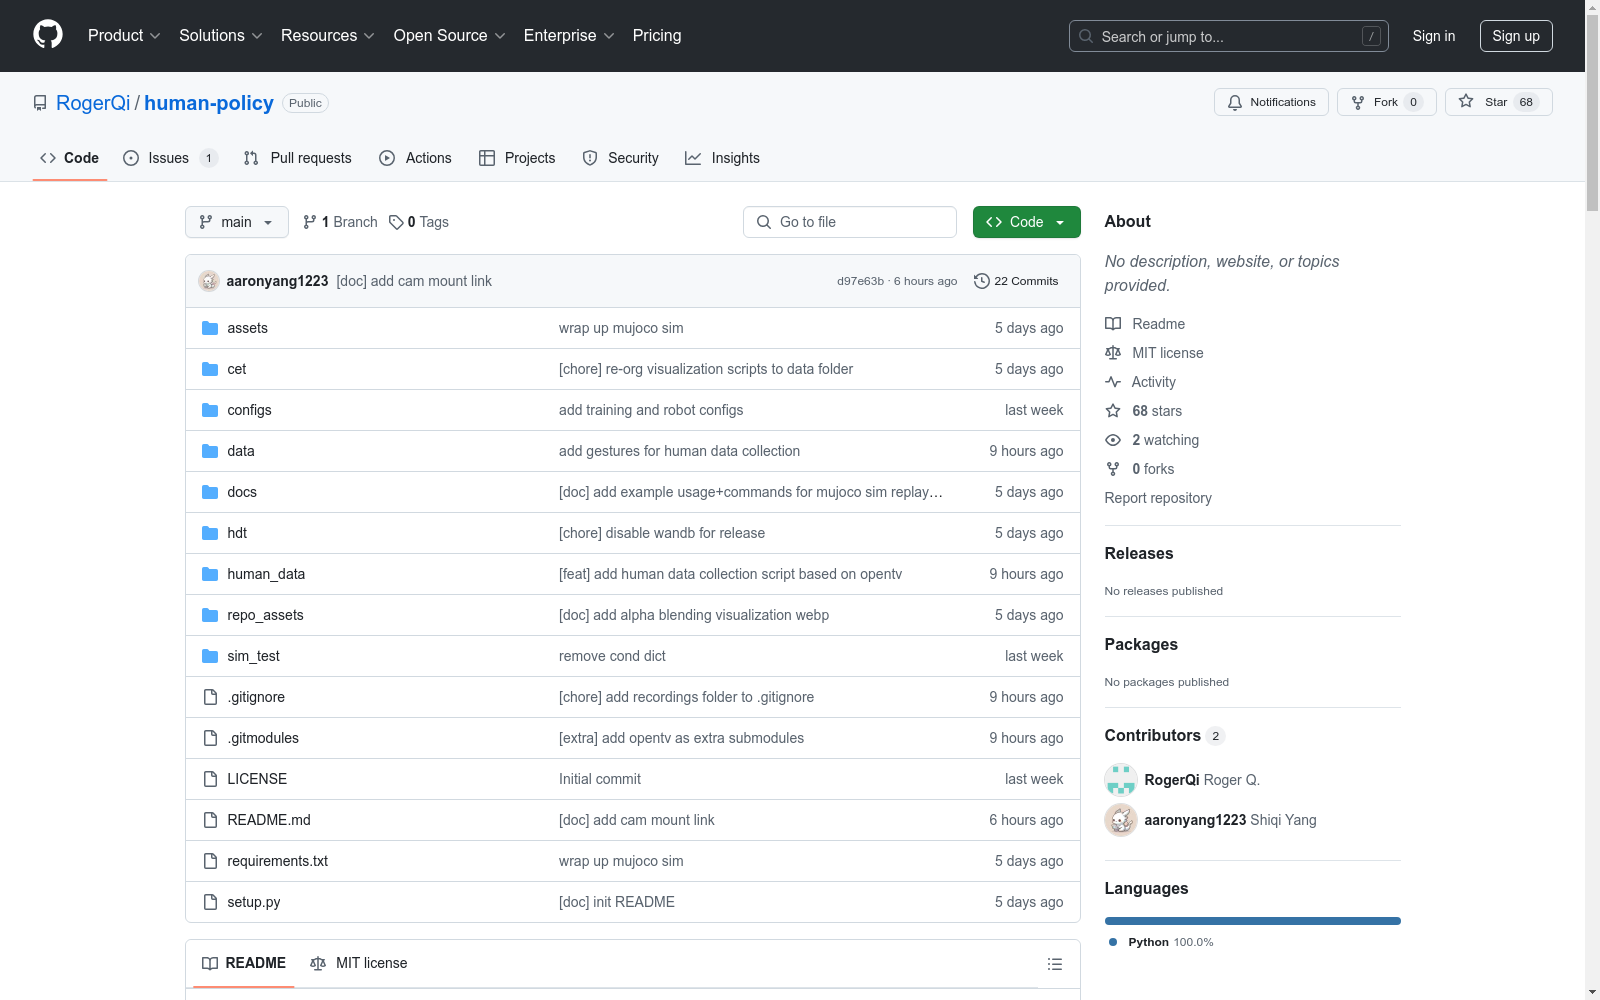Open the assets folder icon
Screen dimensions: 1600x1000
(210, 328)
